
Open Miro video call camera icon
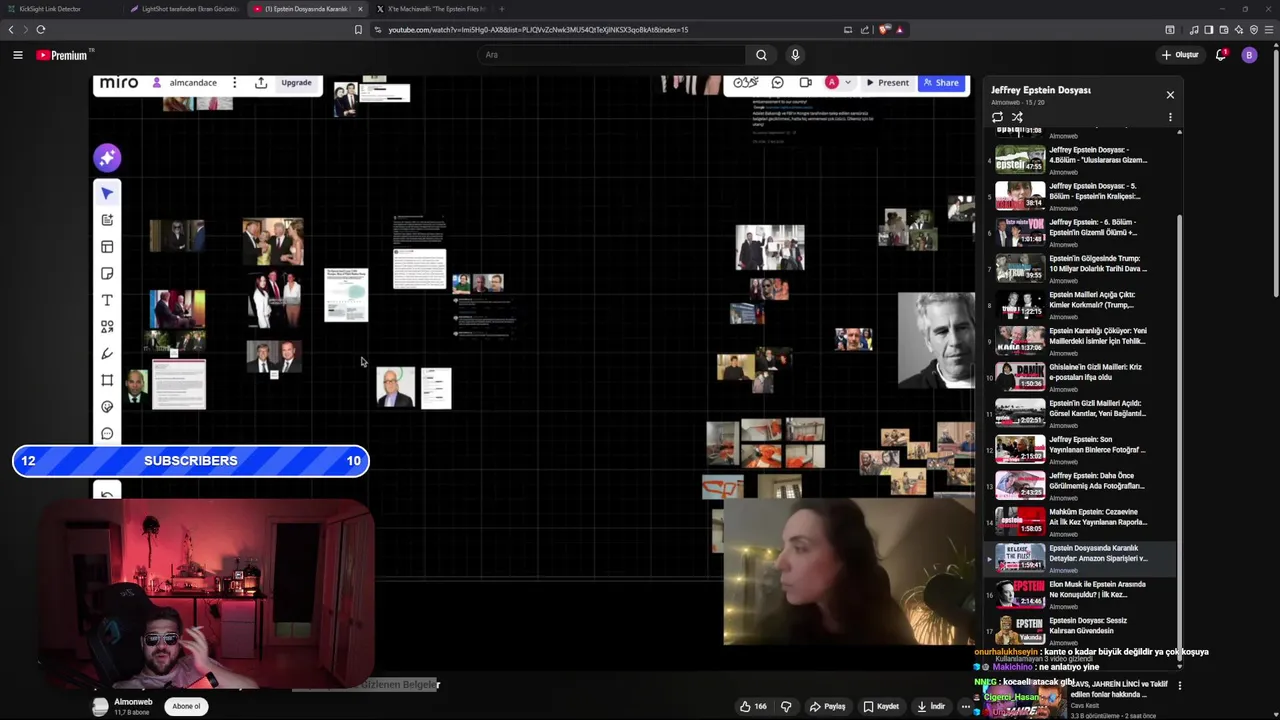click(805, 83)
